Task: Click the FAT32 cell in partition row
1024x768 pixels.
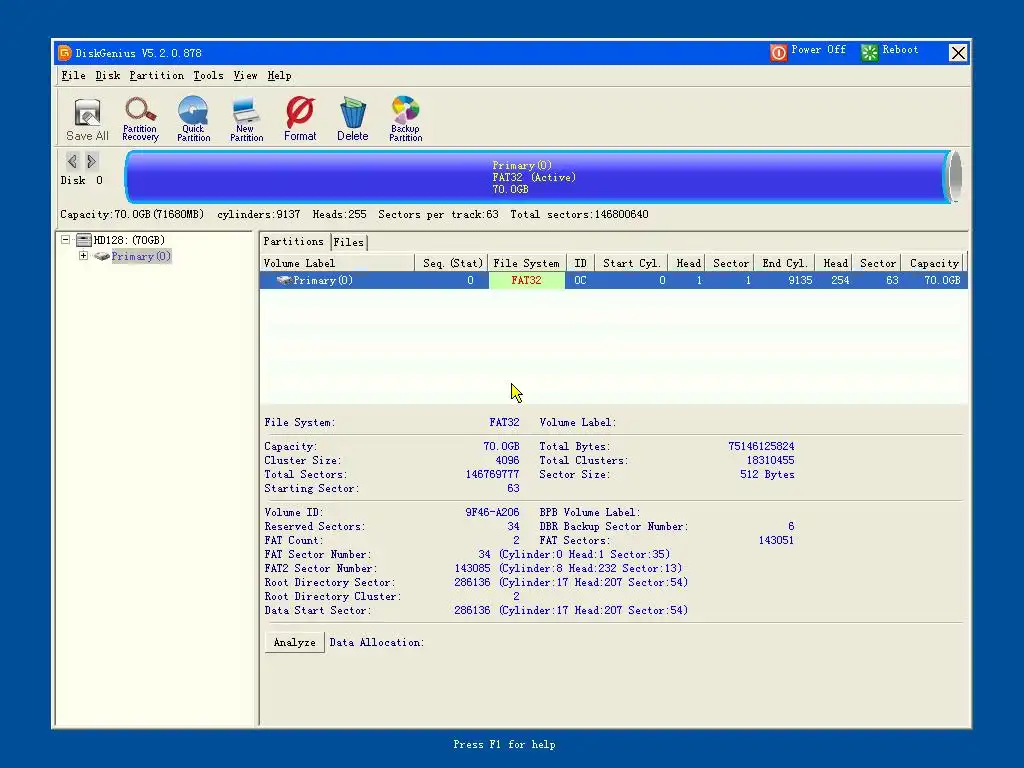Action: 526,280
